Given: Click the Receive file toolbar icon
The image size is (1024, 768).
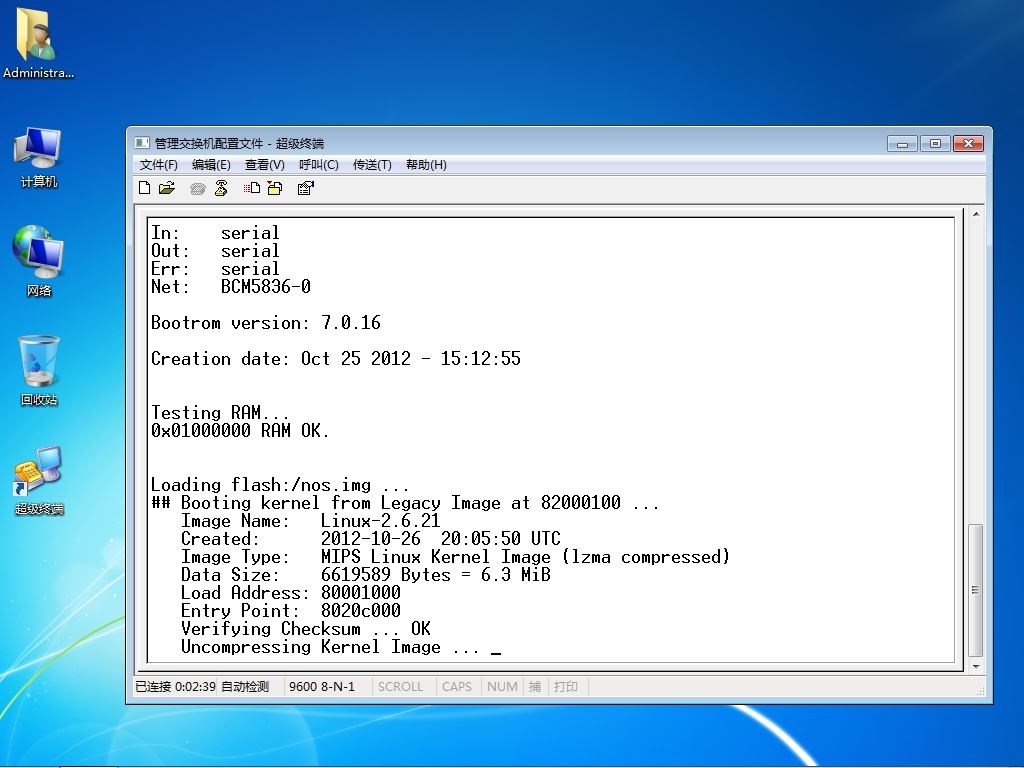Looking at the screenshot, I should click(x=275, y=188).
